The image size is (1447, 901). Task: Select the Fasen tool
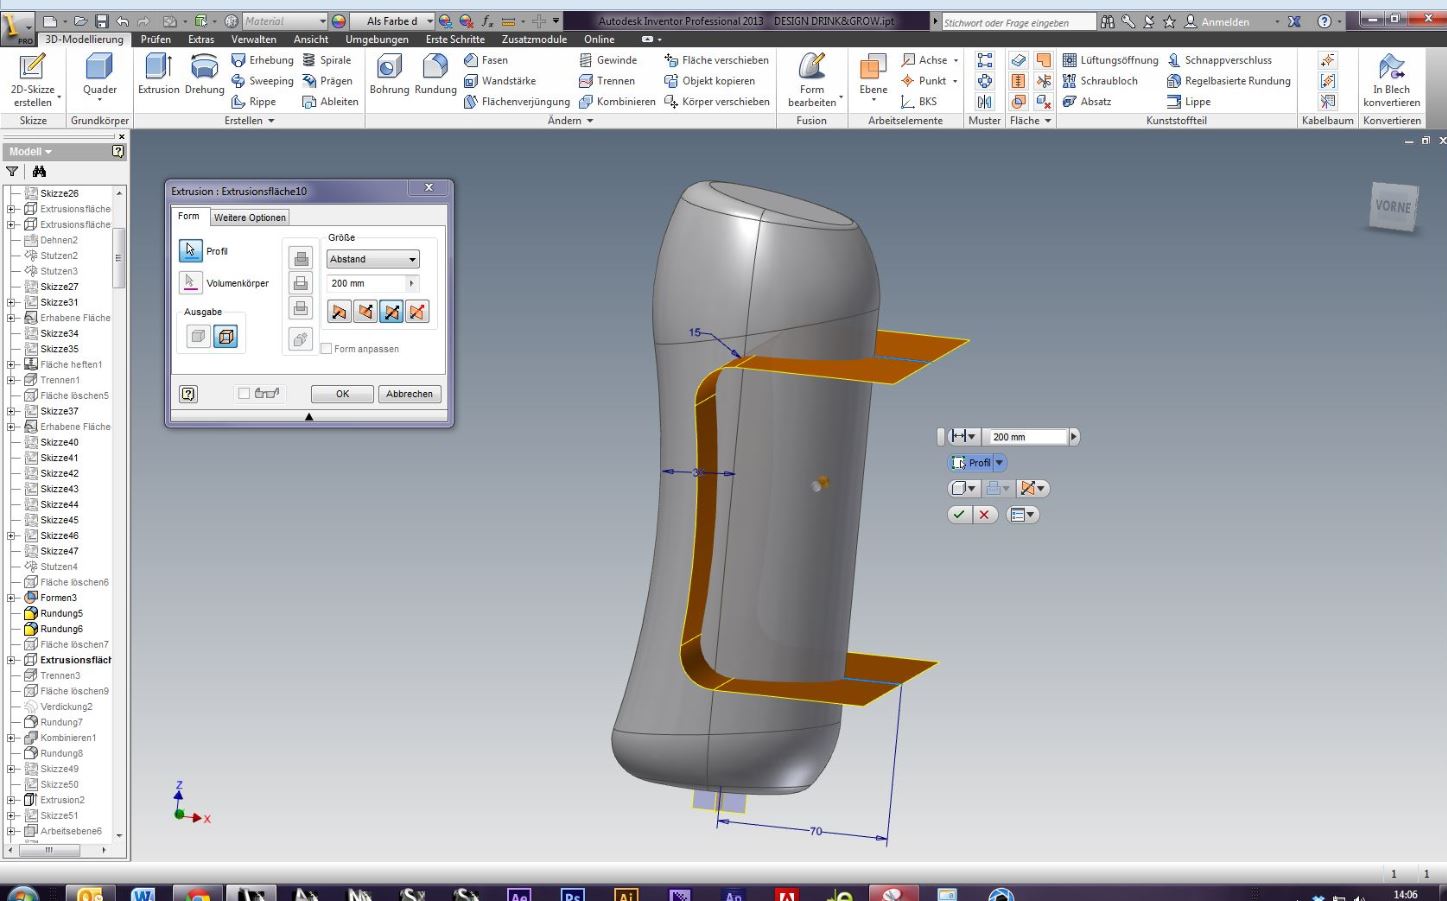(486, 60)
